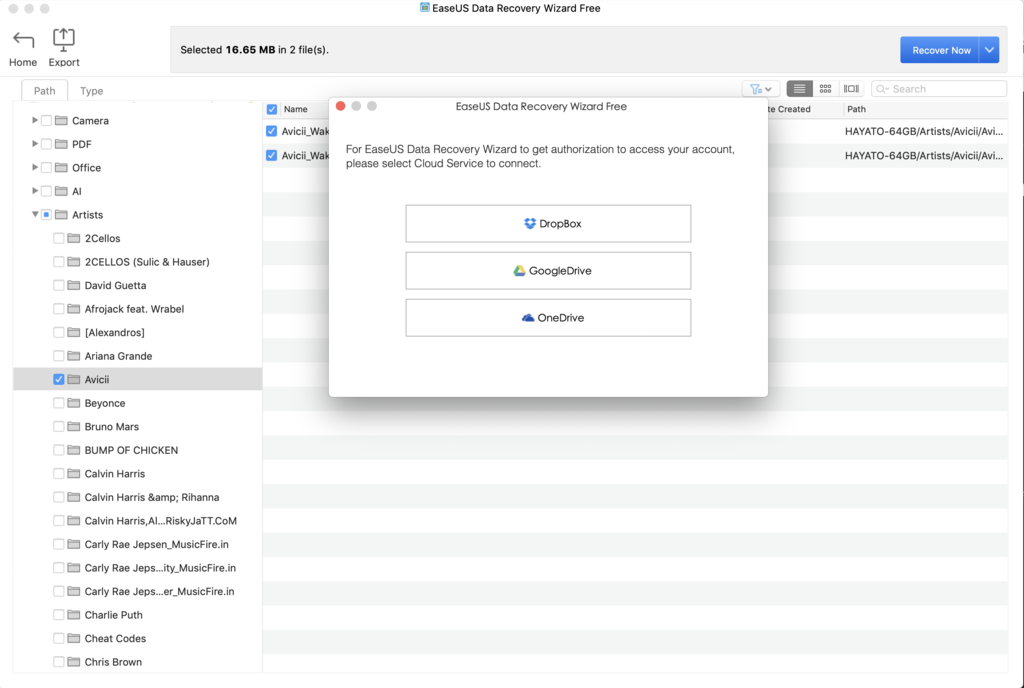Select DropBox as the cloud service

point(548,223)
